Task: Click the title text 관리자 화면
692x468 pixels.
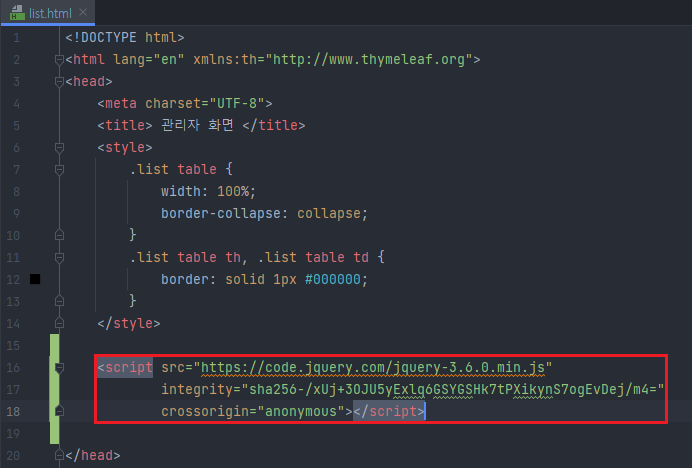Action: point(197,125)
